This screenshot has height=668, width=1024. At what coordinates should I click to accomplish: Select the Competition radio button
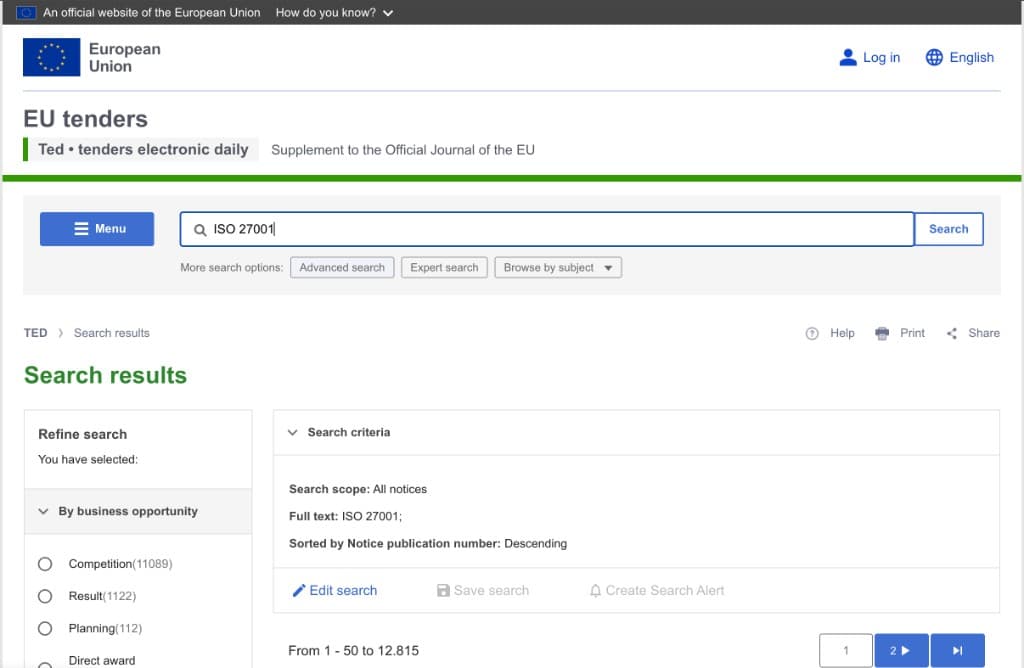[x=45, y=564]
